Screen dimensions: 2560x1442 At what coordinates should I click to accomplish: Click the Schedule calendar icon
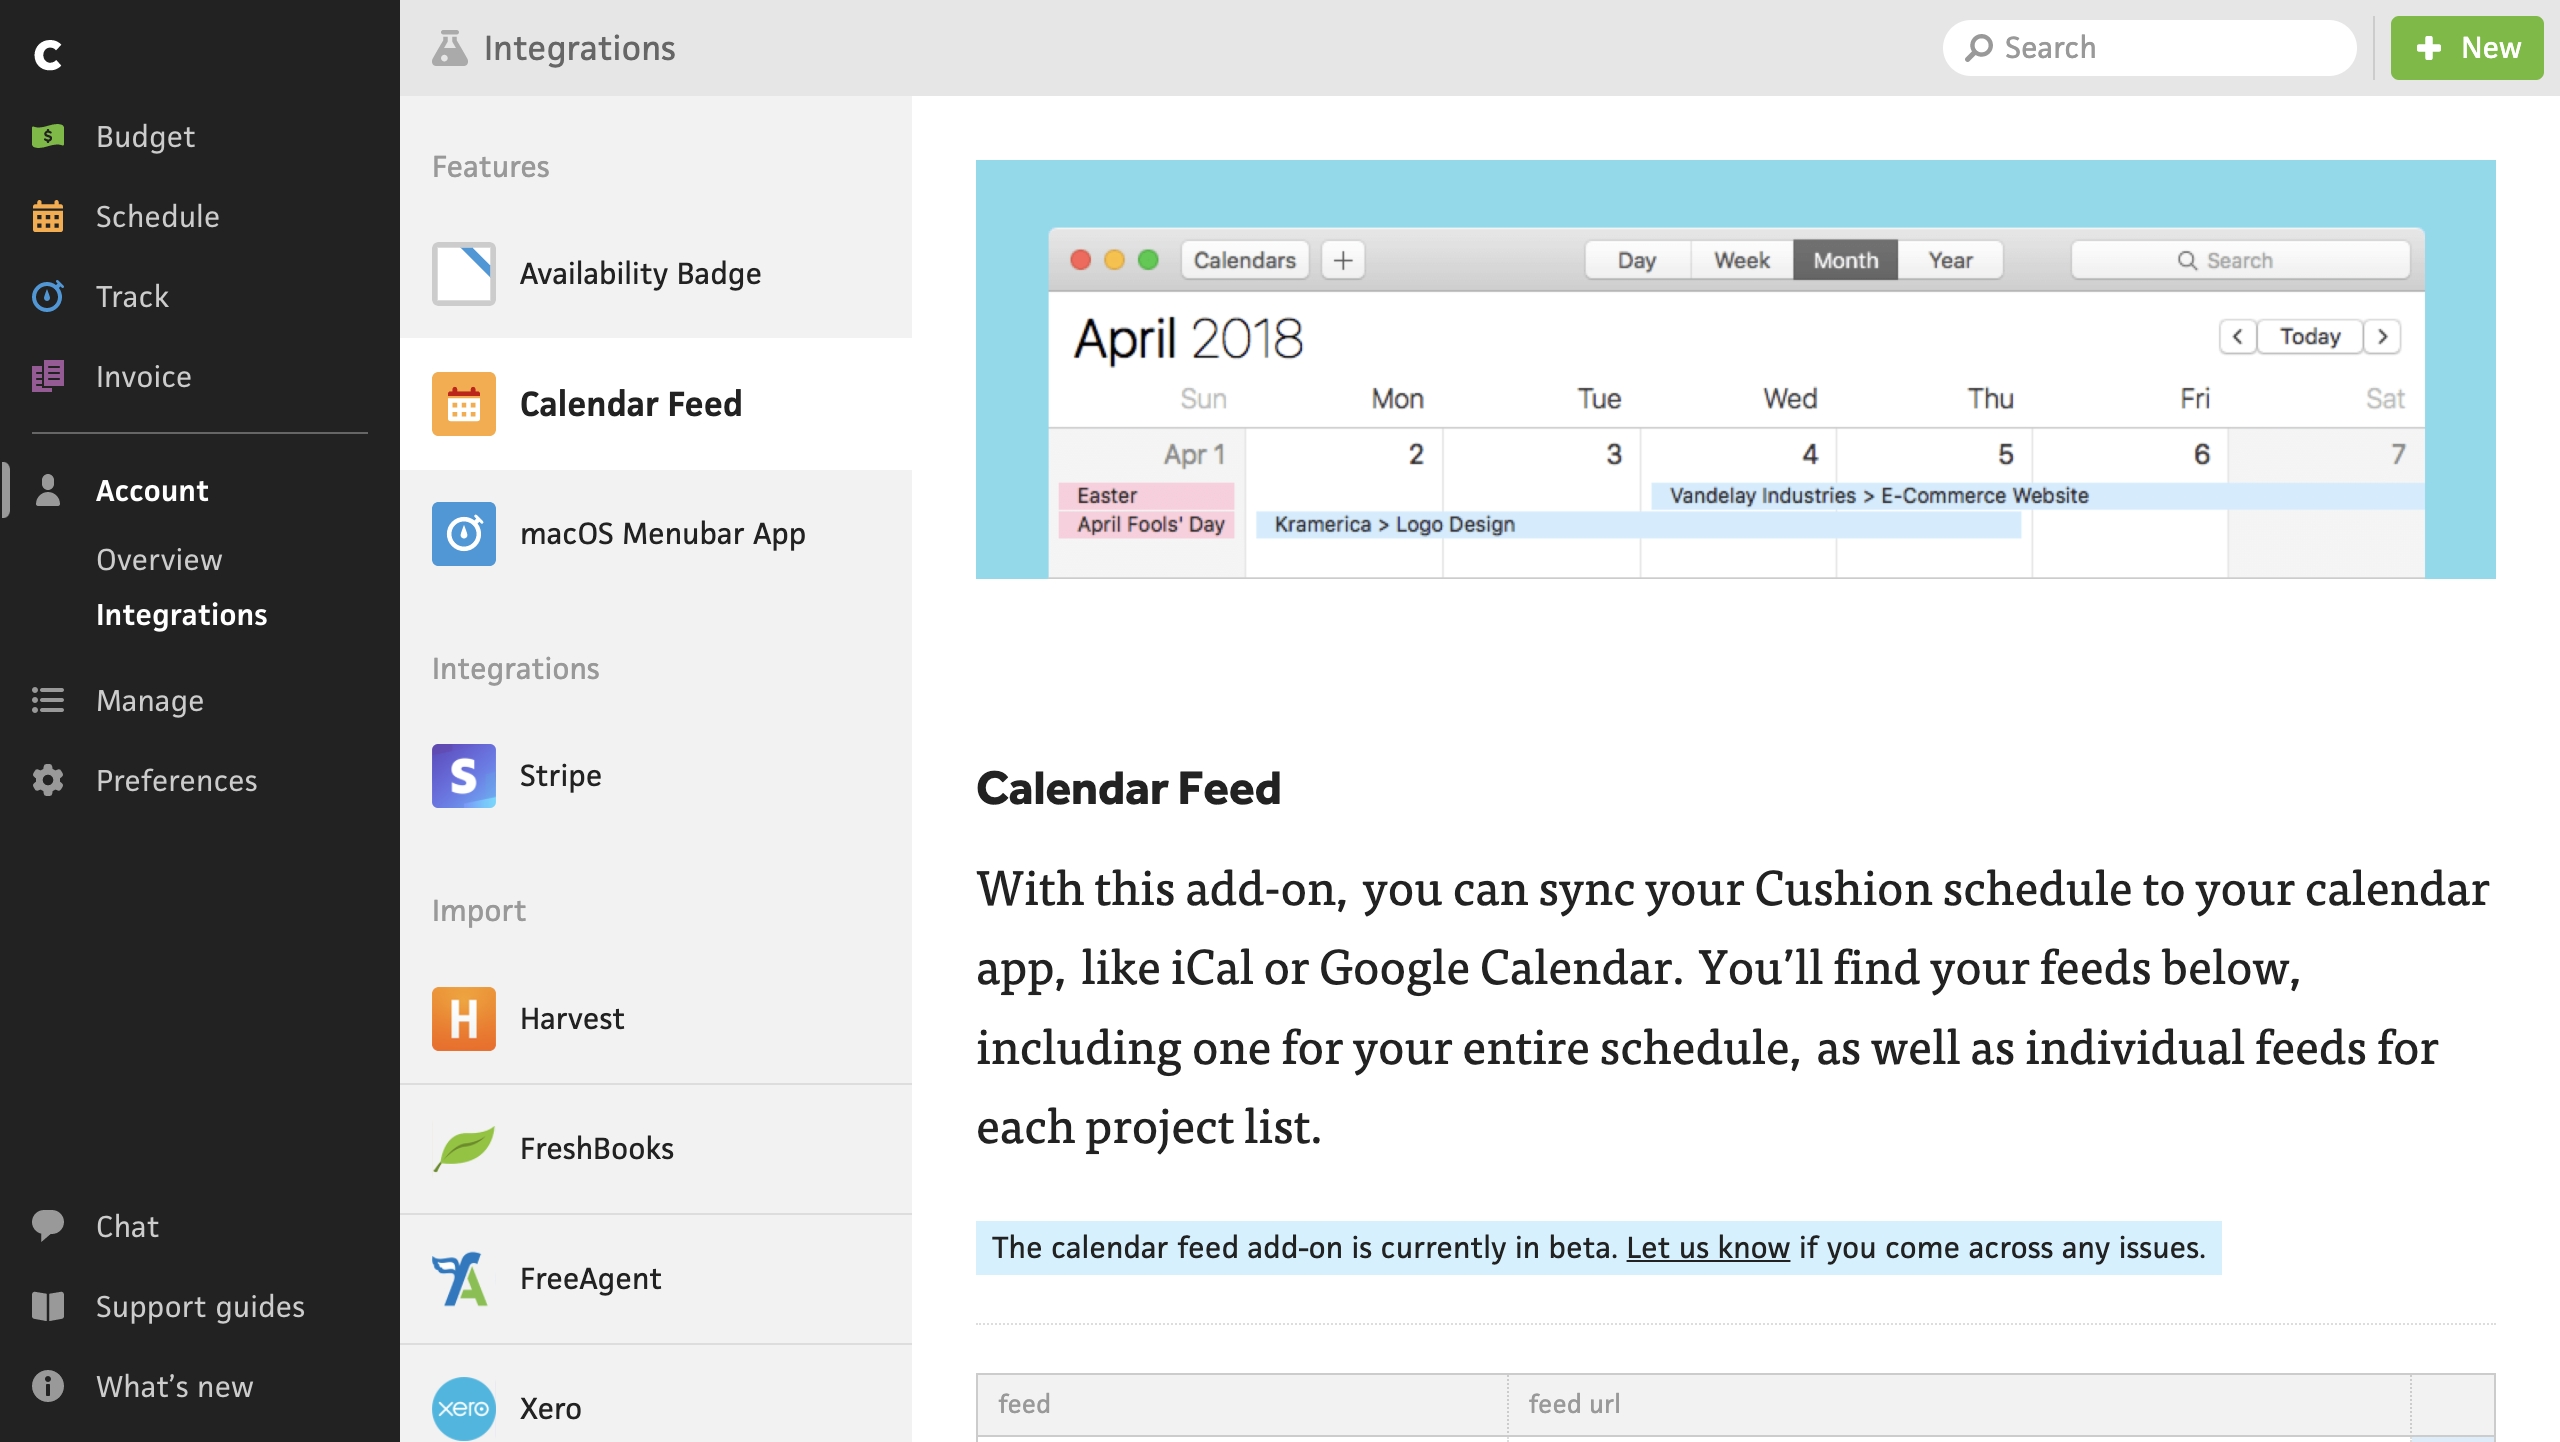point(47,216)
